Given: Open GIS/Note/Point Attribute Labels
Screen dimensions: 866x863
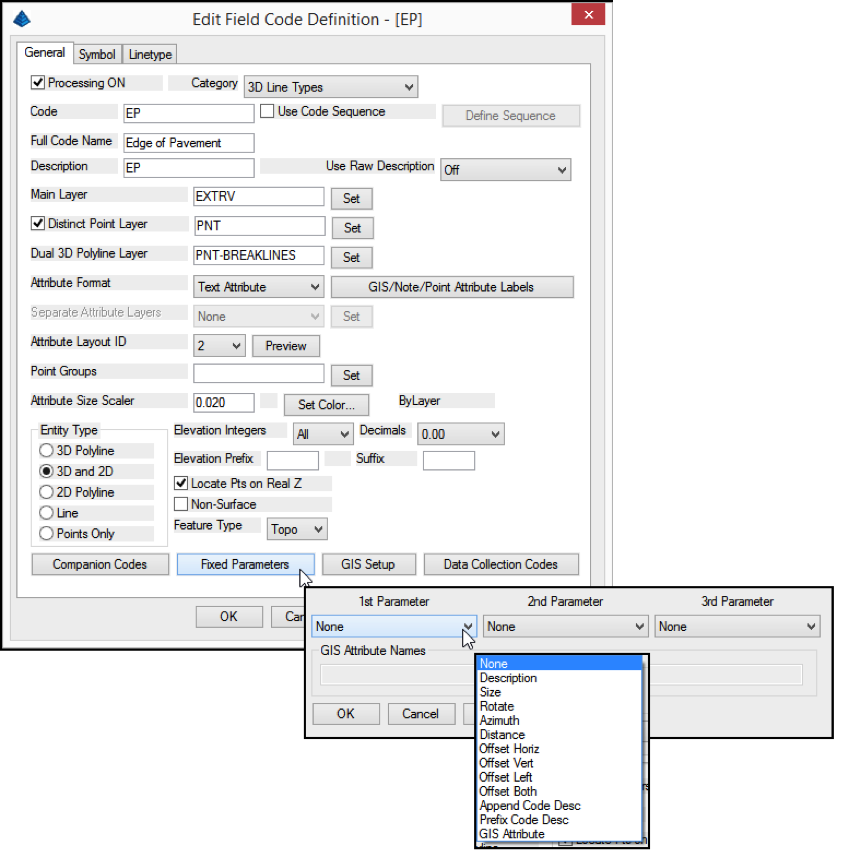Looking at the screenshot, I should tap(452, 287).
